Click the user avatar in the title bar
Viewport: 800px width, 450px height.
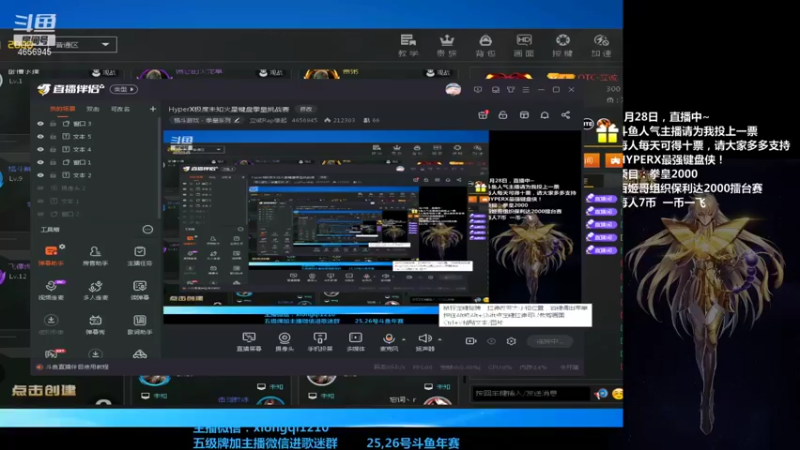pyautogui.click(x=453, y=90)
